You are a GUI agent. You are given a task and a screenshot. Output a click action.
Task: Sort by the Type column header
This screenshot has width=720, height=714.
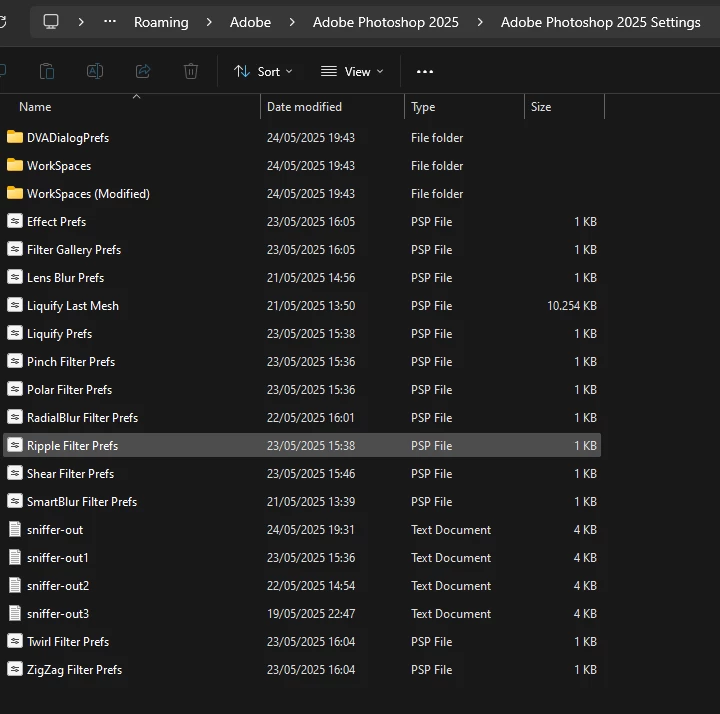pyautogui.click(x=423, y=107)
